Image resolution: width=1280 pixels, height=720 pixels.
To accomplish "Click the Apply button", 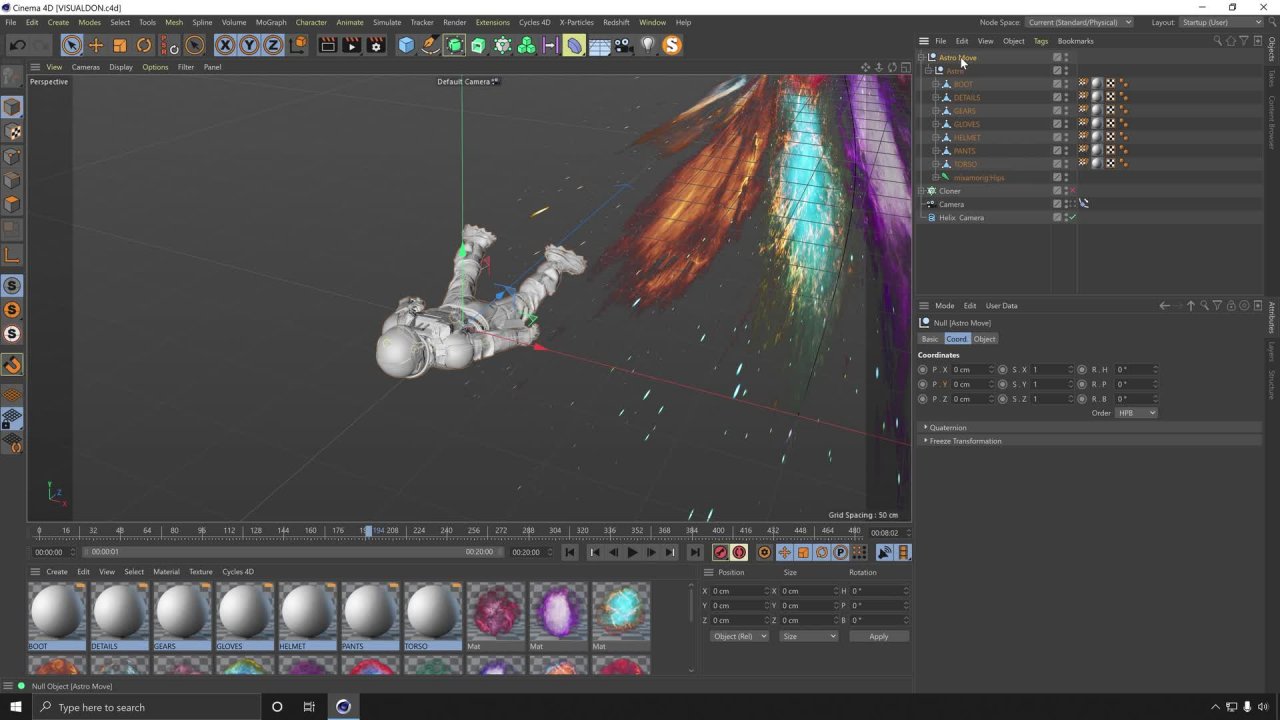I will [x=879, y=636].
